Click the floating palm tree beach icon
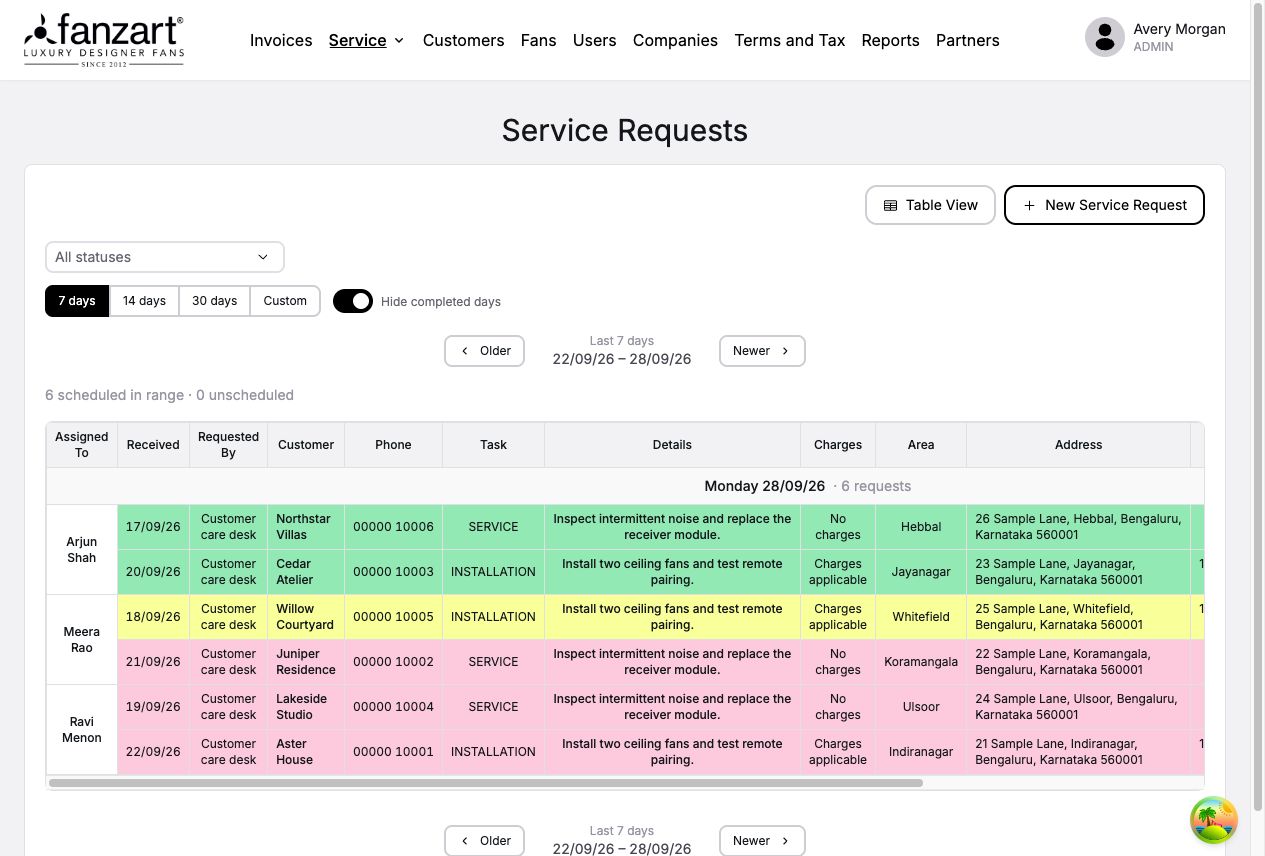Image resolution: width=1265 pixels, height=856 pixels. click(x=1214, y=820)
